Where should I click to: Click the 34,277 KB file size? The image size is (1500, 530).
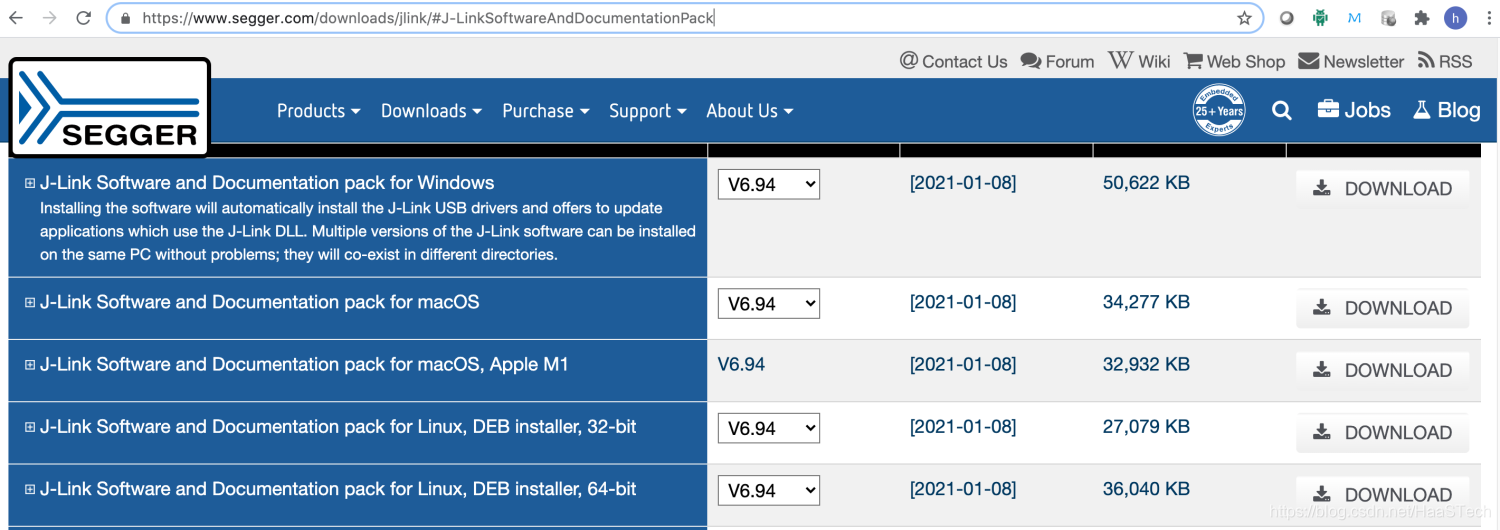pyautogui.click(x=1146, y=302)
